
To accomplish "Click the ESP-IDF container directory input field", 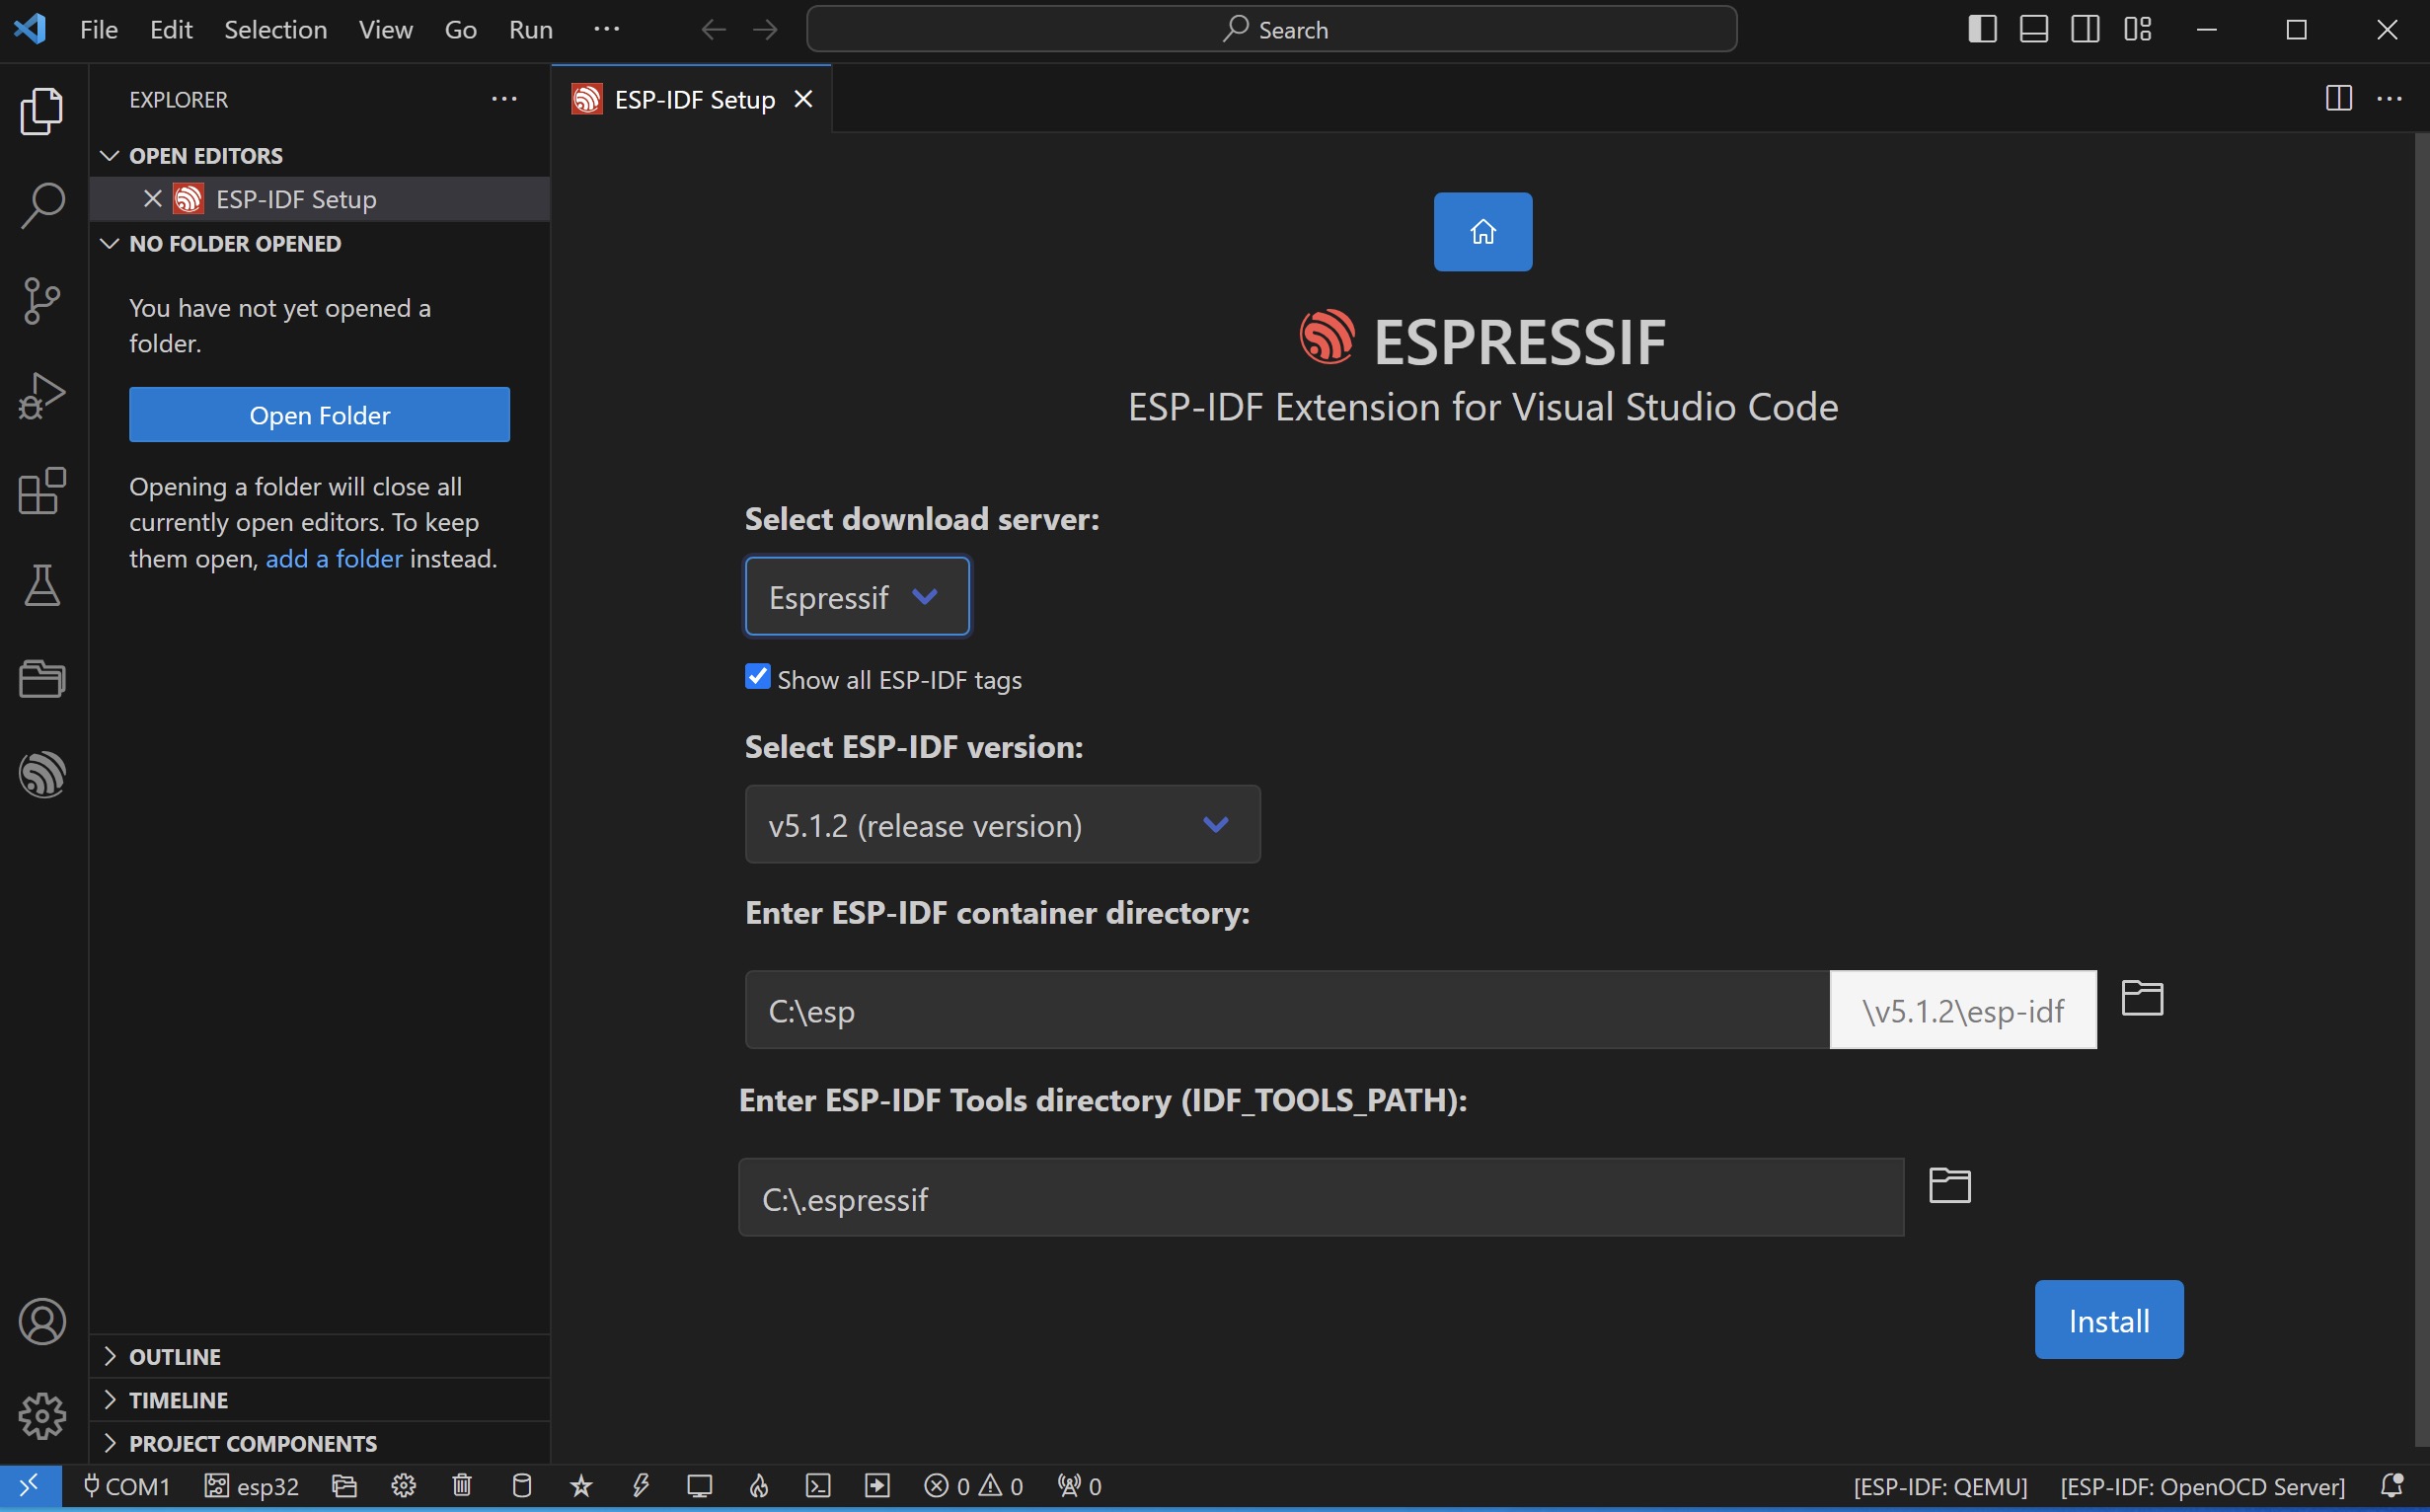I will coord(1287,1010).
